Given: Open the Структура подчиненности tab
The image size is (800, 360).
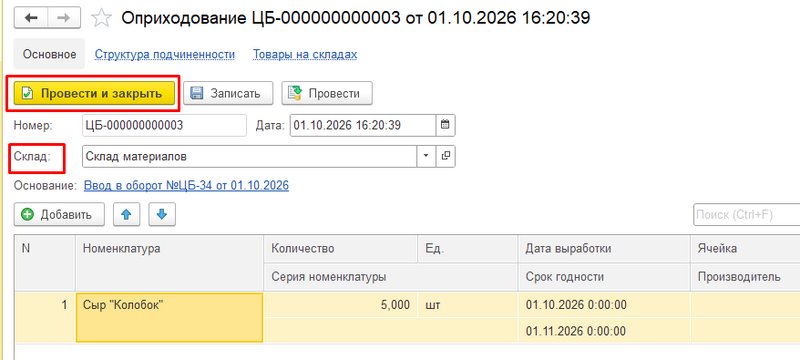Looking at the screenshot, I should (x=165, y=55).
